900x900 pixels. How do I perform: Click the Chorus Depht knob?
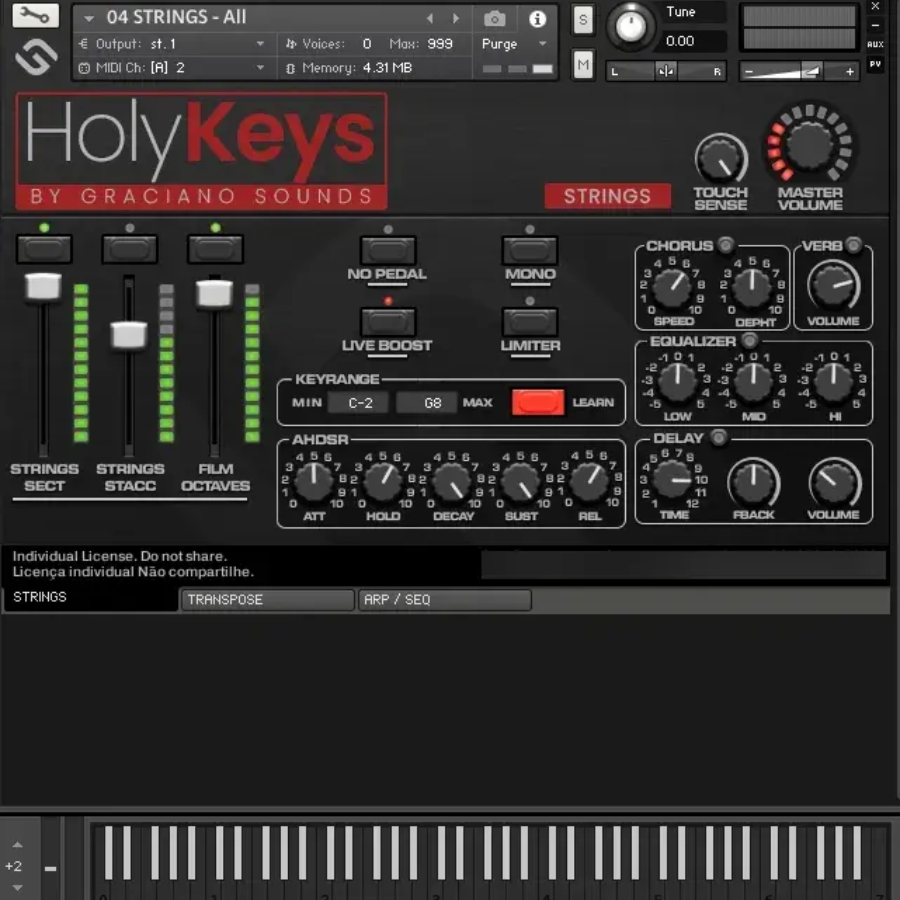[752, 288]
